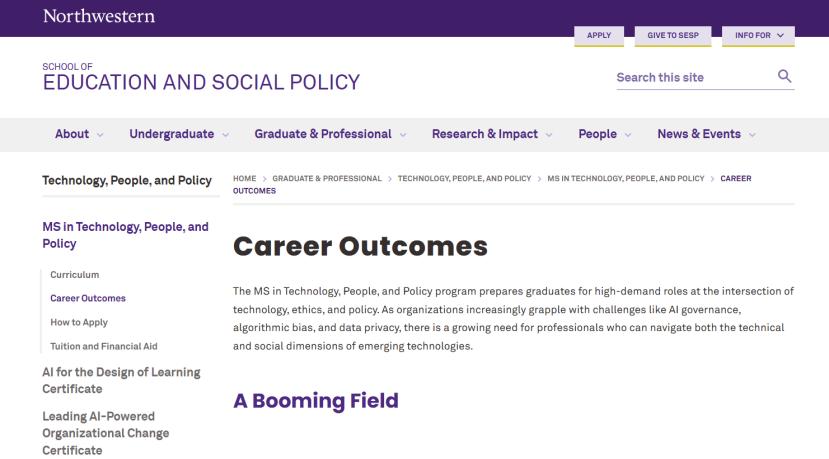Screen dimensions: 829x459
Task: Open Tuition and Financial Aid page
Action: pos(104,346)
